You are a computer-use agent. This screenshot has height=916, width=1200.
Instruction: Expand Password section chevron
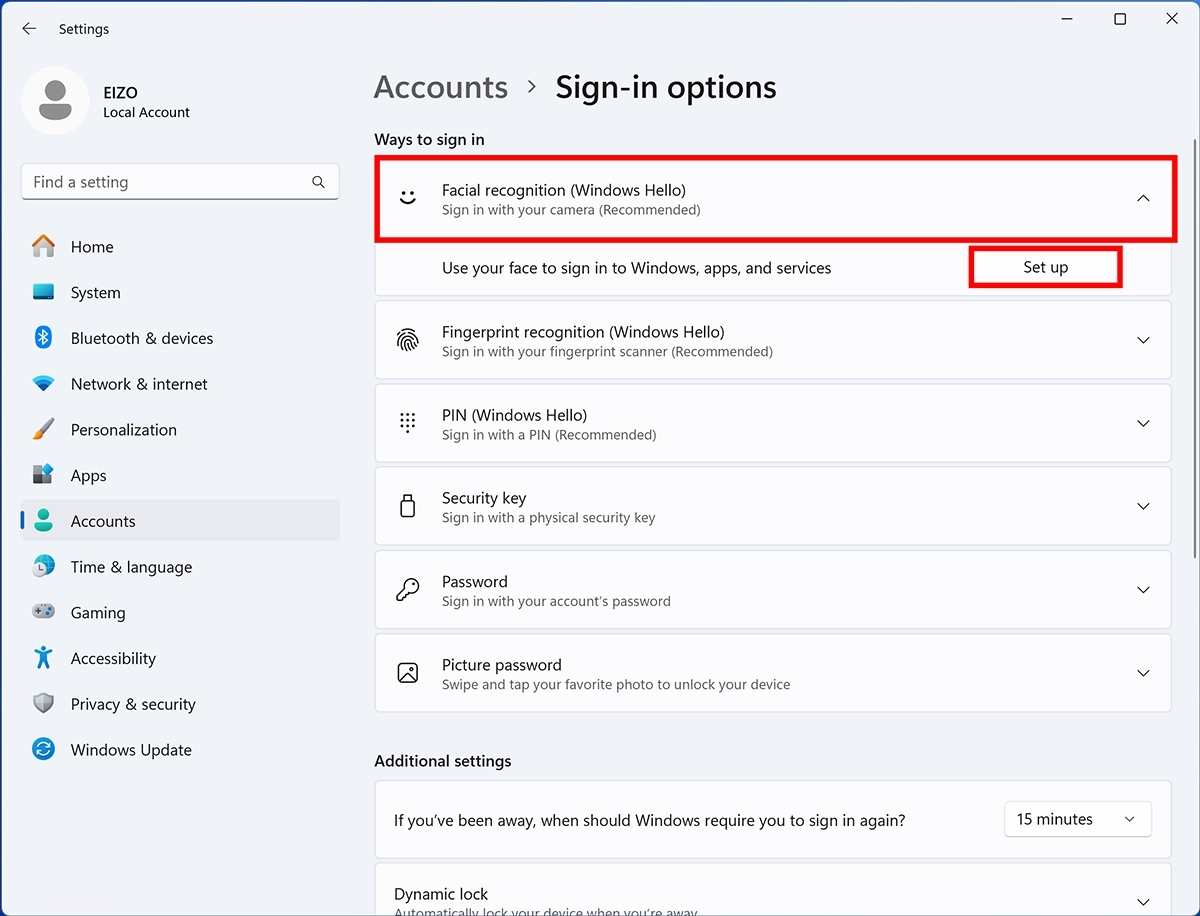[x=1144, y=590]
